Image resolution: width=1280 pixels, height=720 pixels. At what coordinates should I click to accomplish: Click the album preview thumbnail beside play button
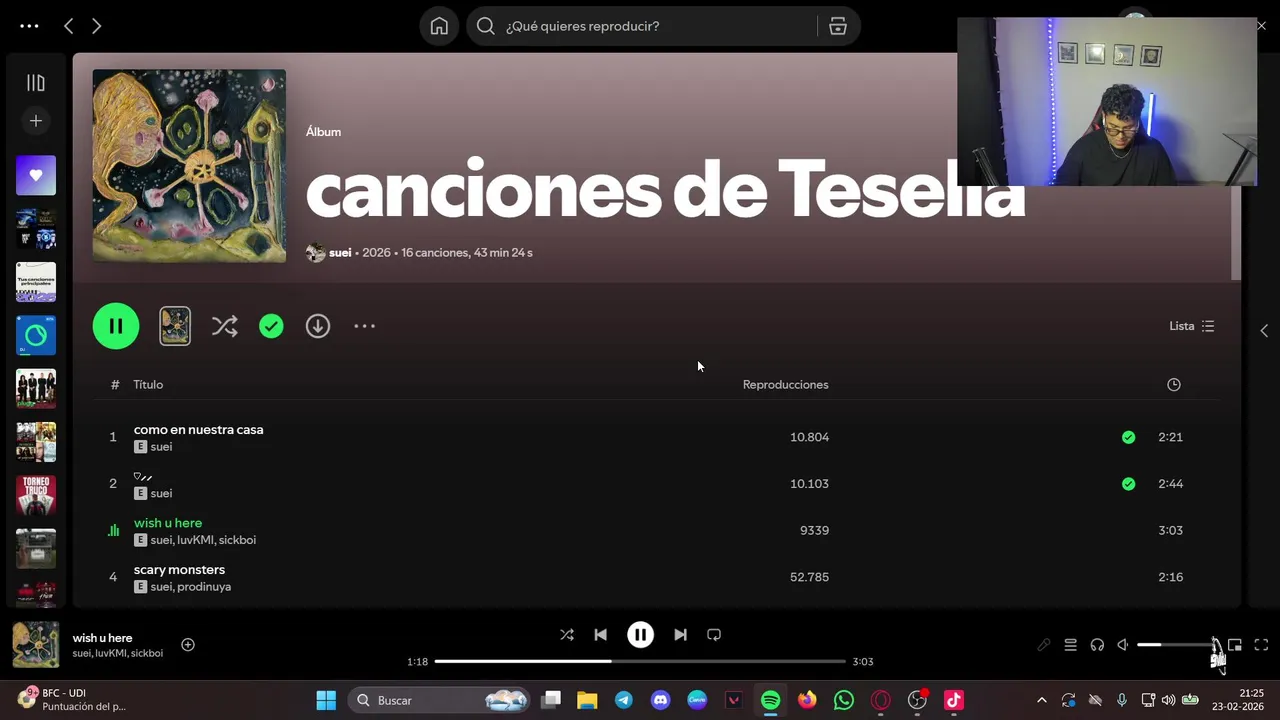pyautogui.click(x=175, y=326)
